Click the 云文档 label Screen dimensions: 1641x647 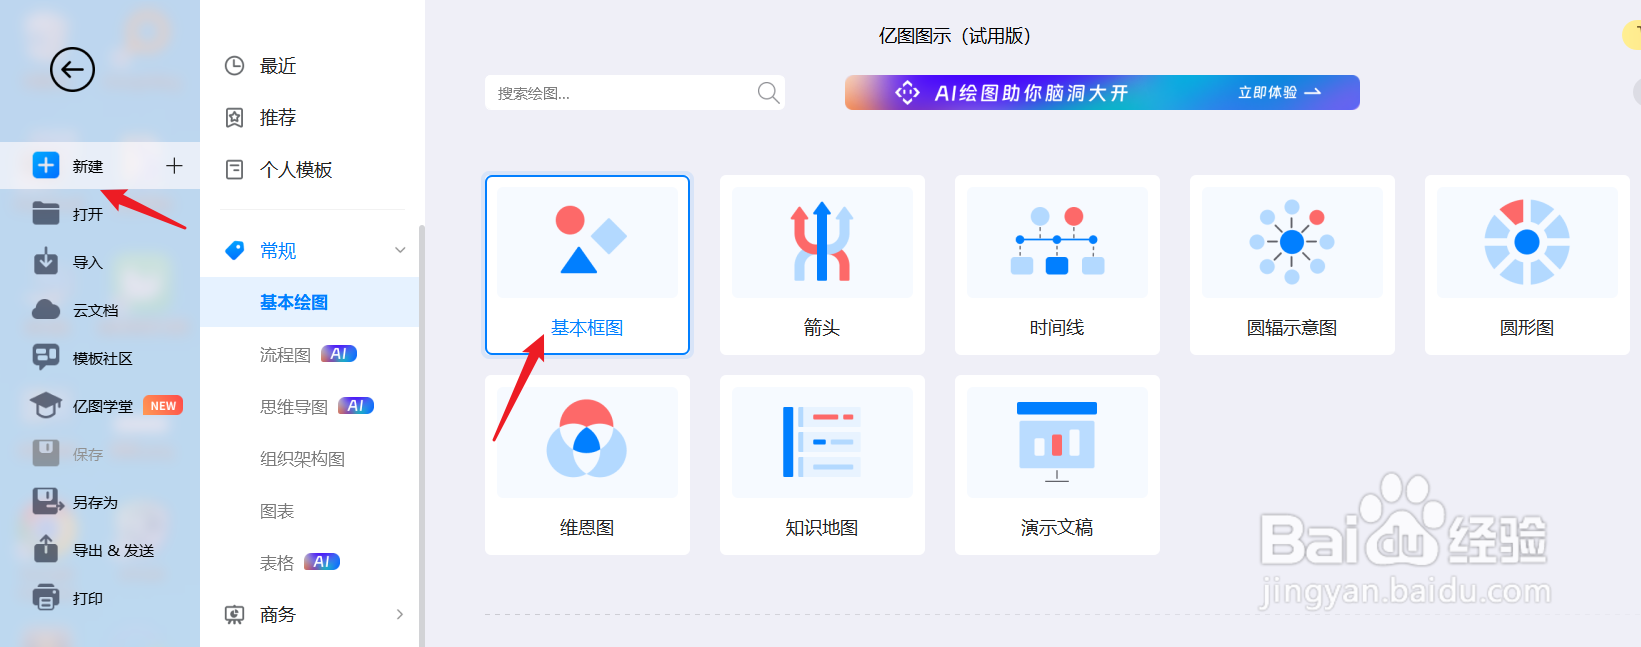tap(95, 310)
